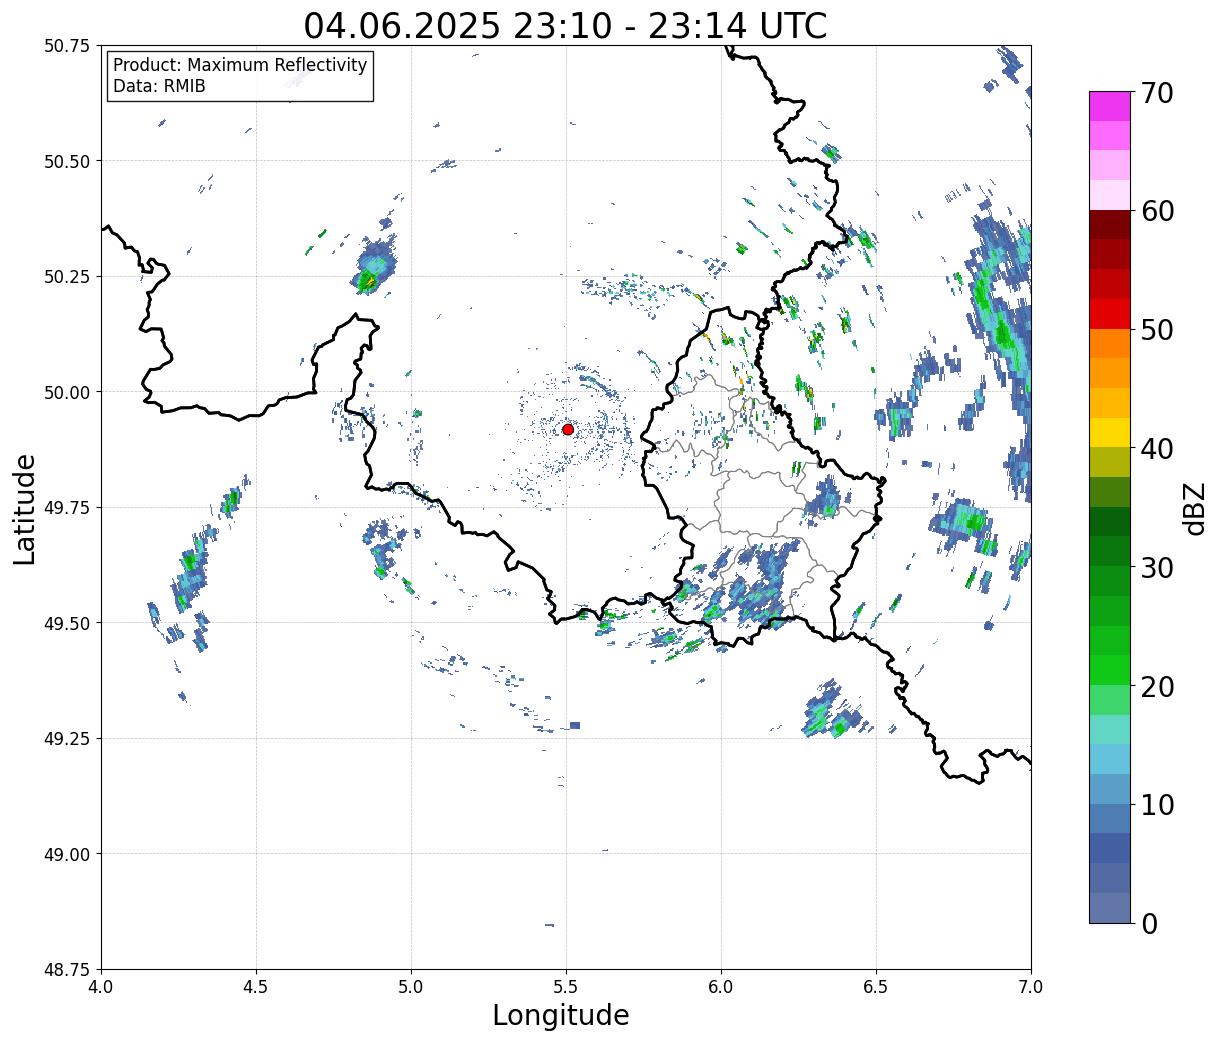
Task: Click the echo band near 4.3°E, 49.6°N
Action: click(188, 580)
